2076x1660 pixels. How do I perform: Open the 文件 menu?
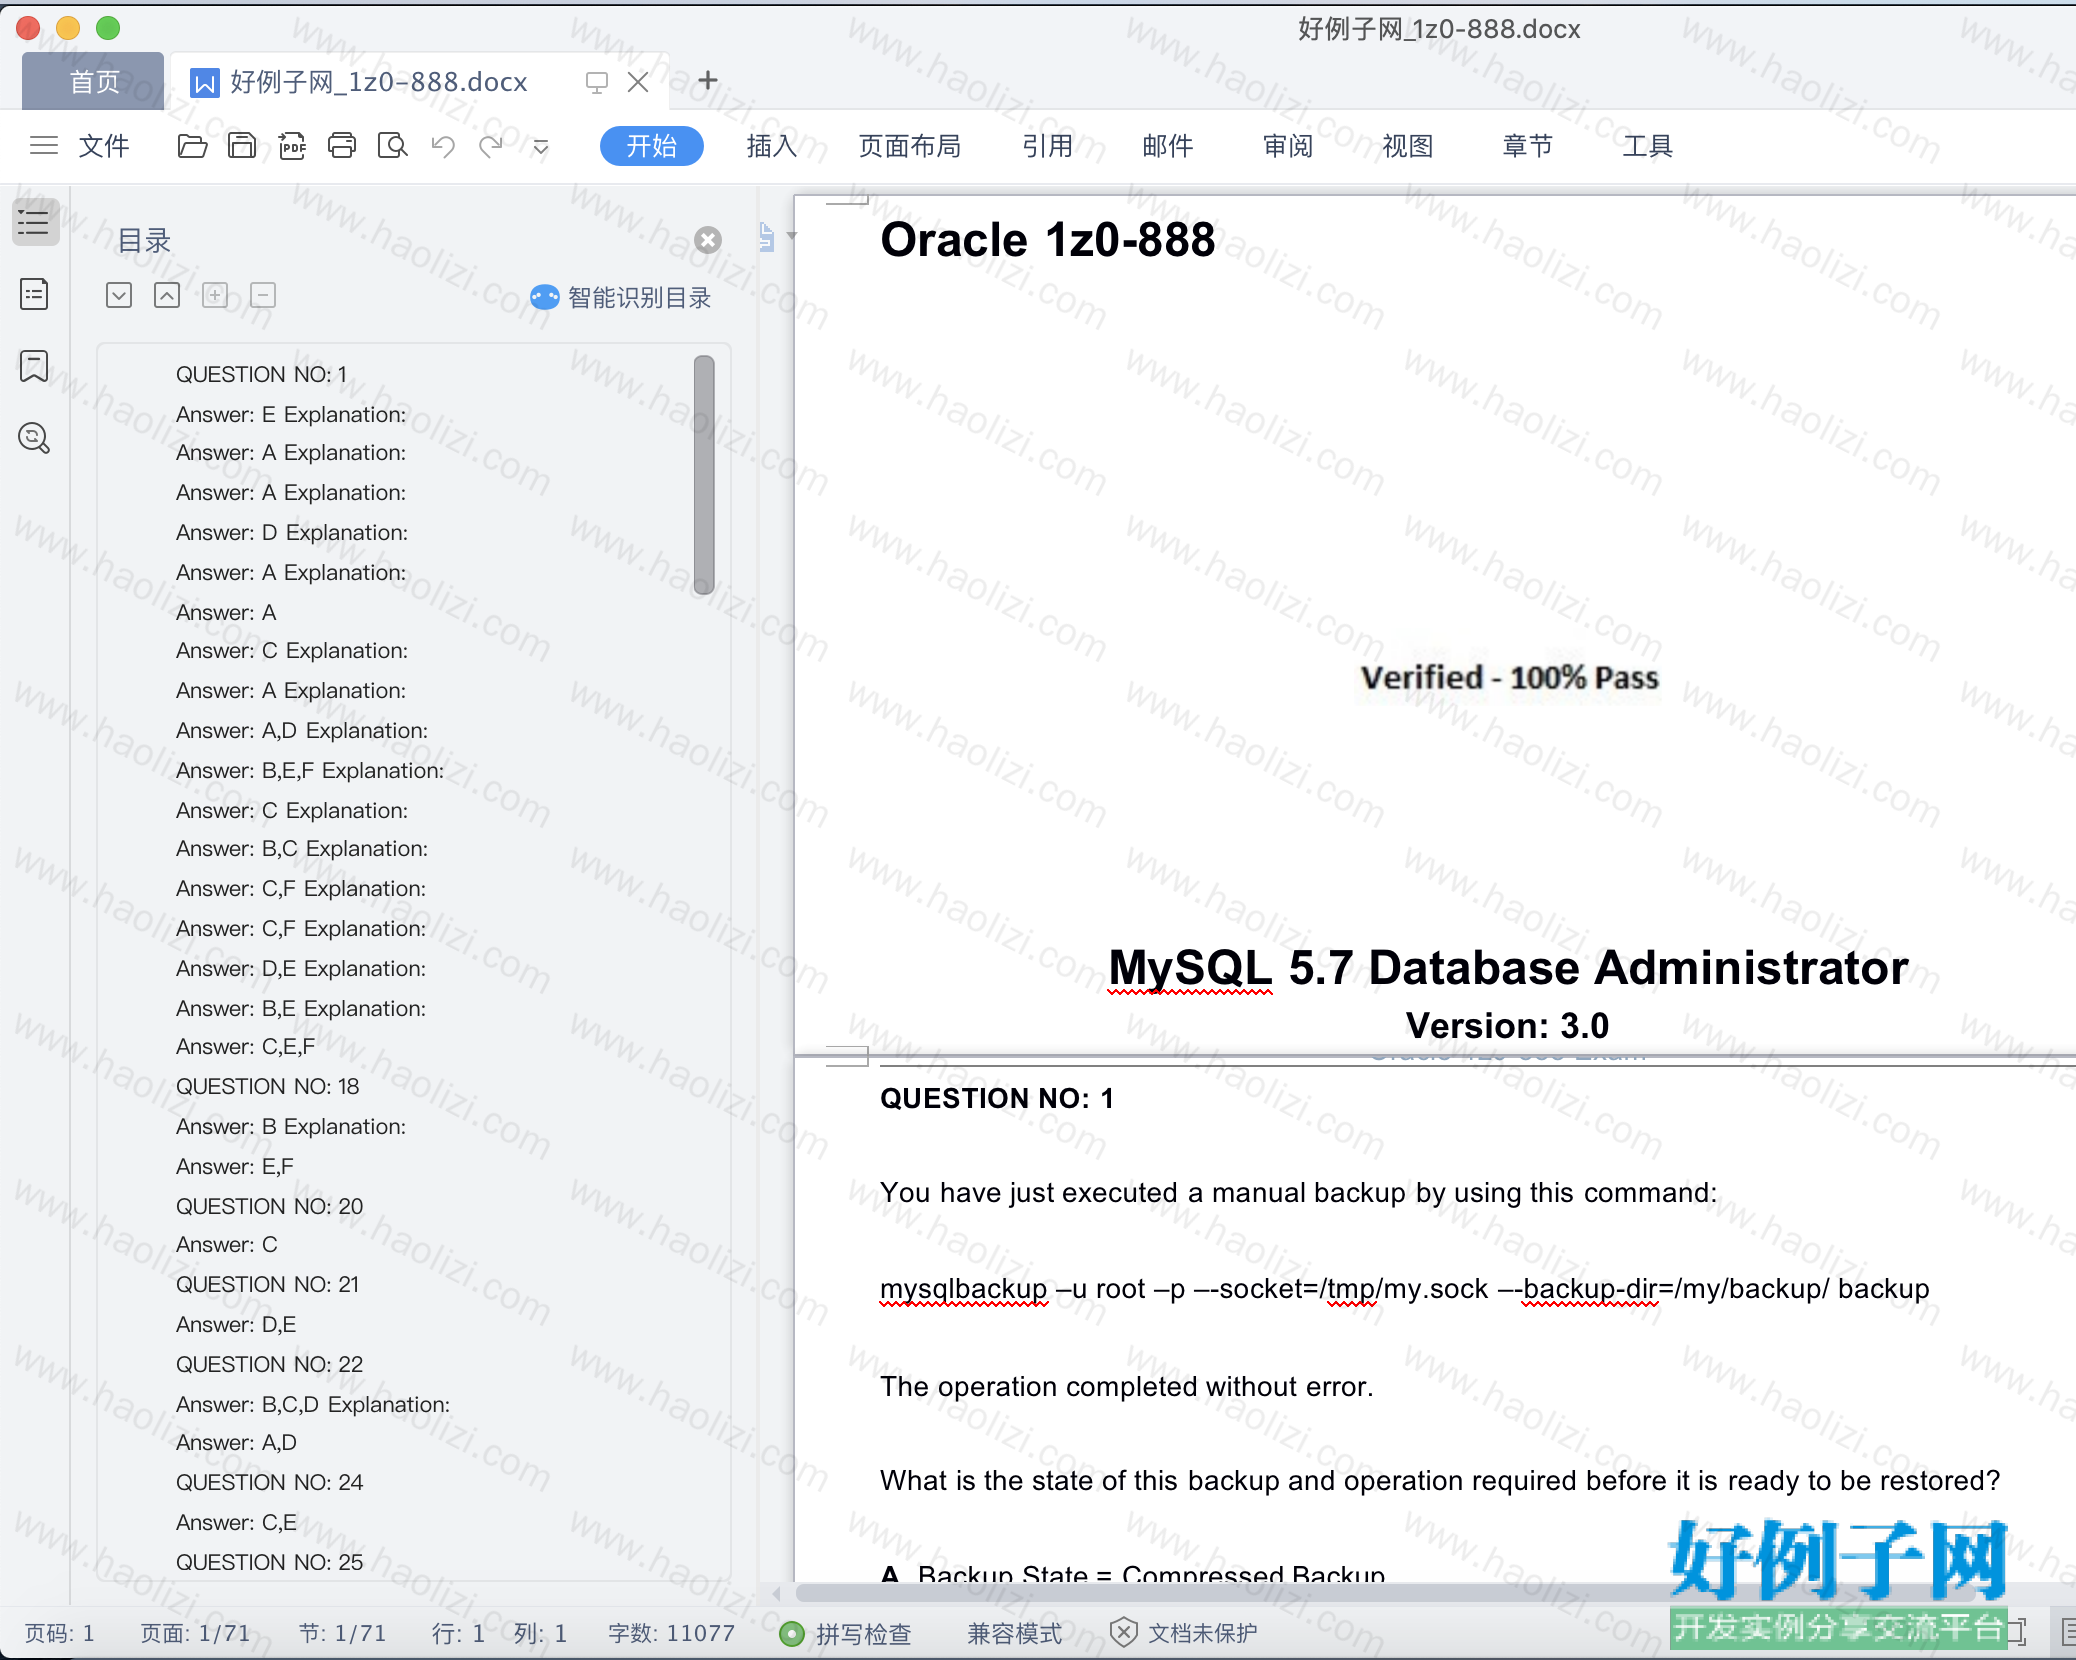(x=104, y=146)
